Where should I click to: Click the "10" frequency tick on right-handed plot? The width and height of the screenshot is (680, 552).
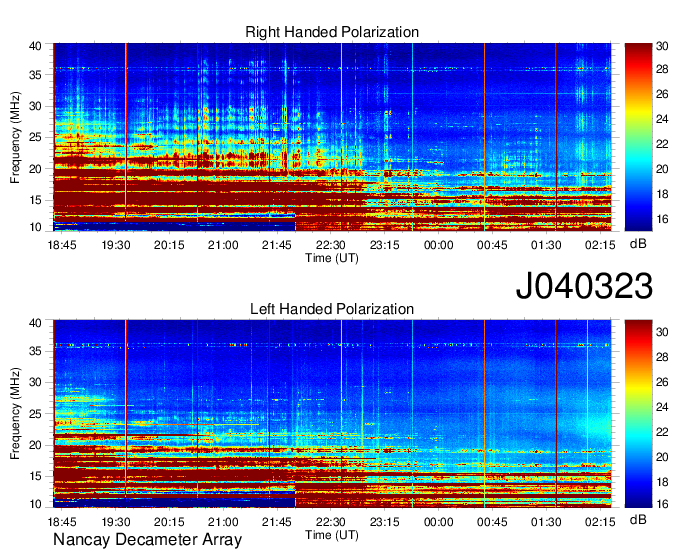pos(35,227)
